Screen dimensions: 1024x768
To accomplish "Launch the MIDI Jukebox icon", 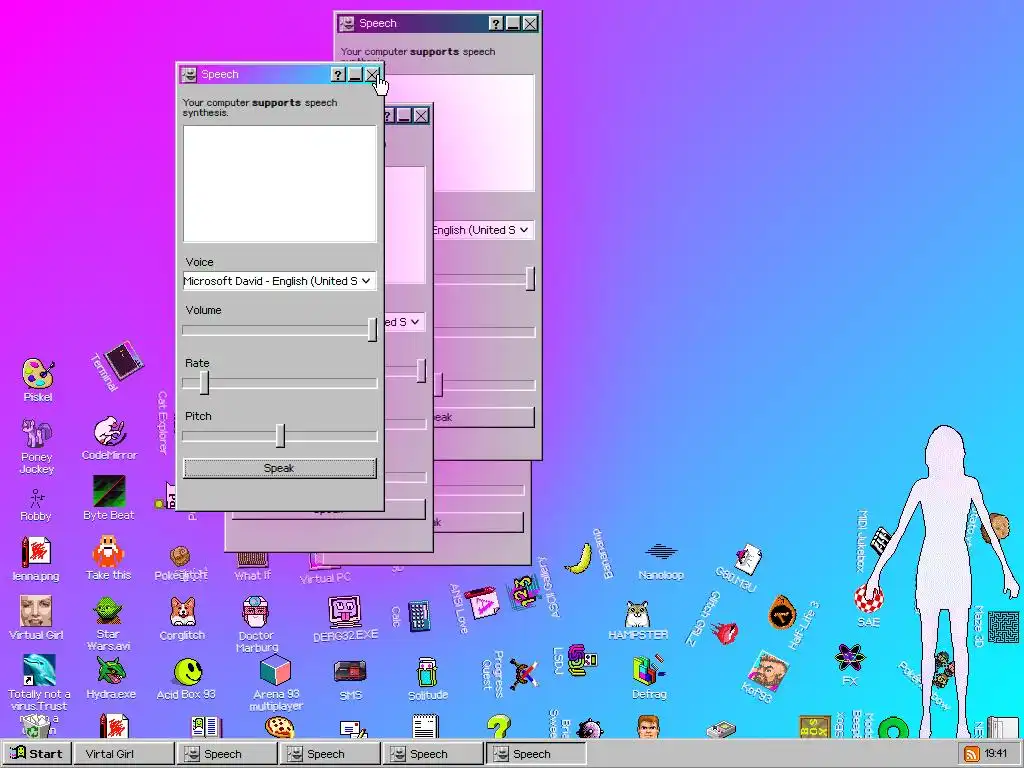I will tap(882, 541).
